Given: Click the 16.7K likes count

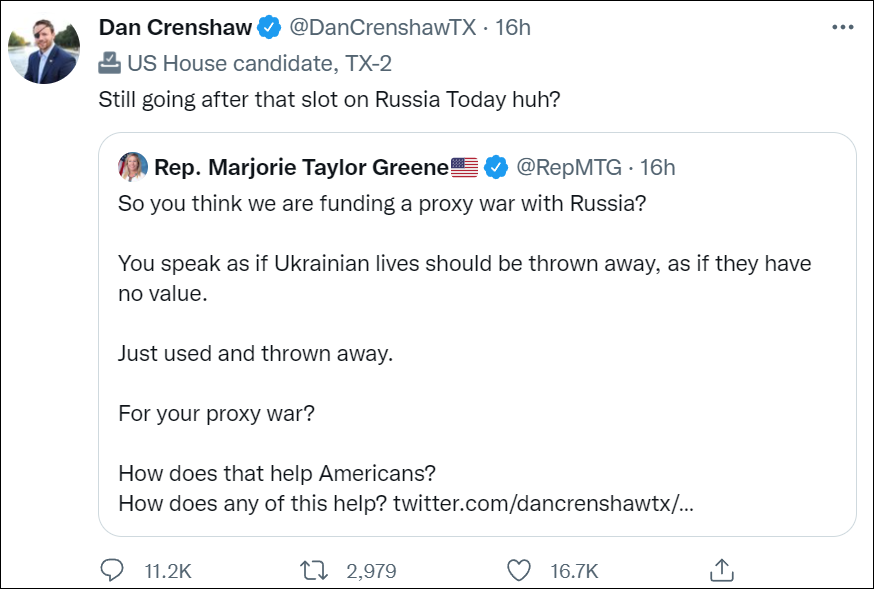Looking at the screenshot, I should 574,571.
